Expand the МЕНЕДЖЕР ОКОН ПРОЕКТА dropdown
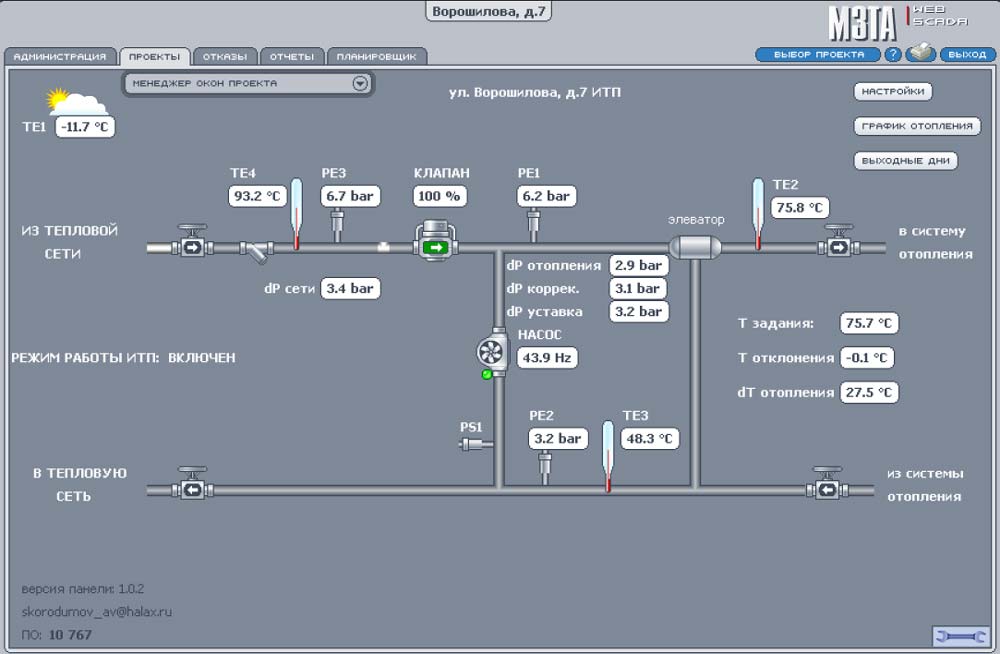 tap(247, 84)
